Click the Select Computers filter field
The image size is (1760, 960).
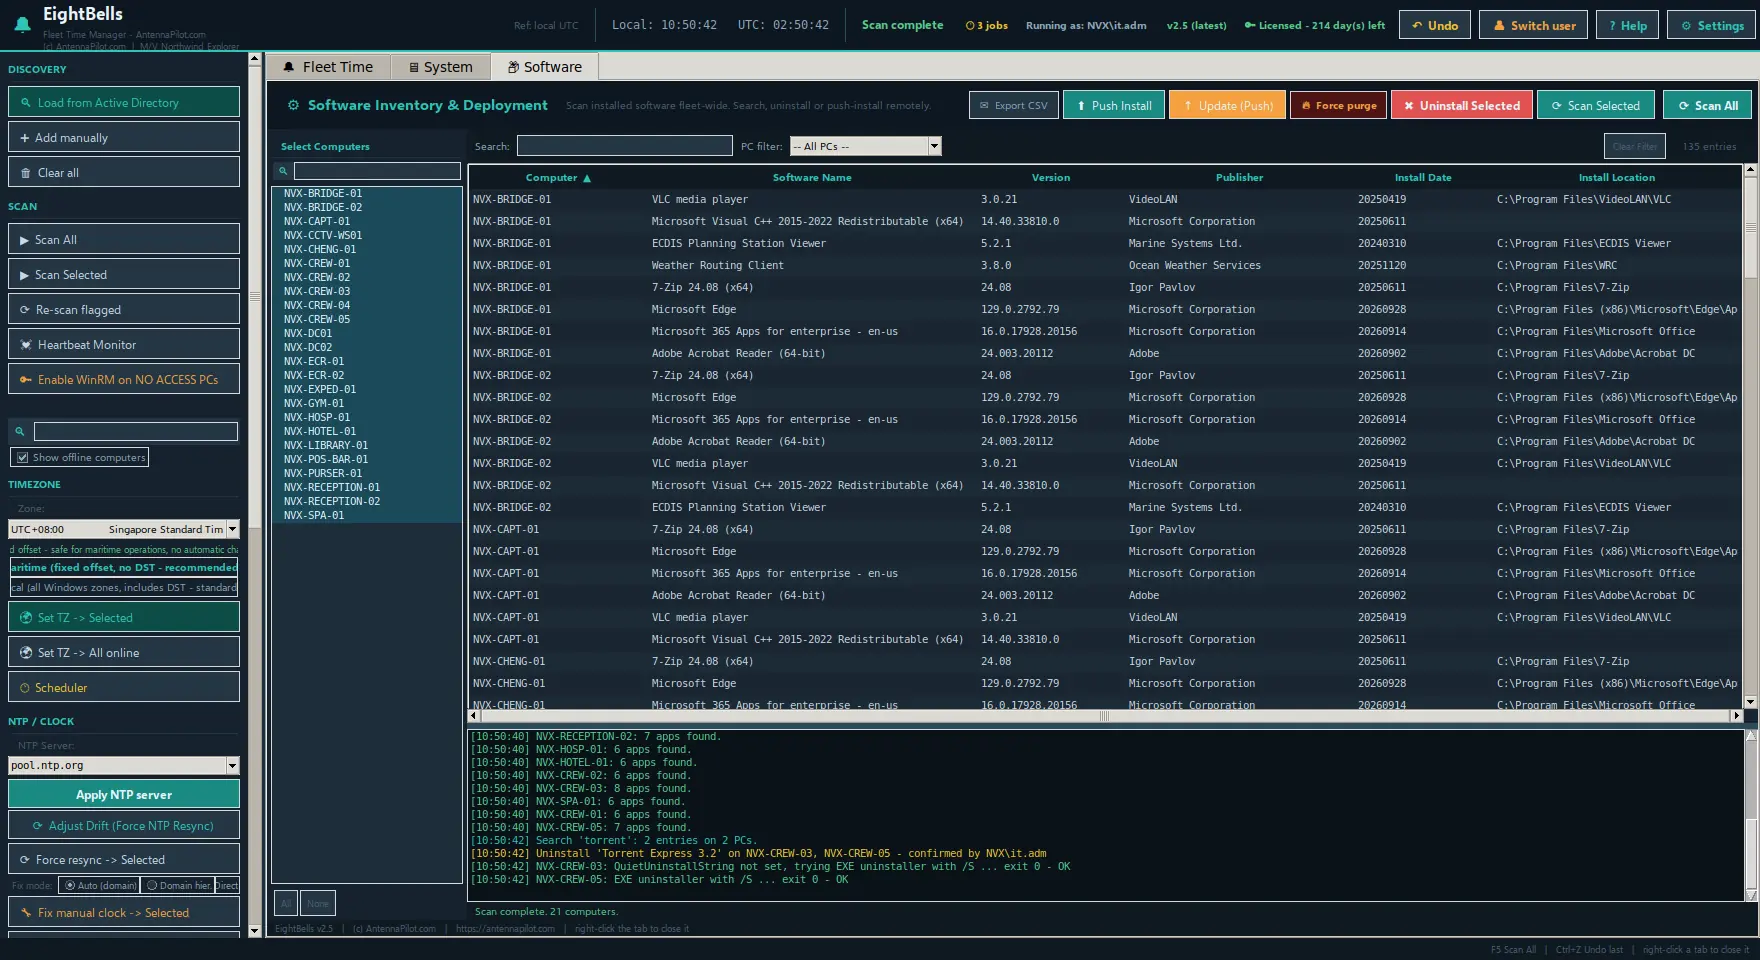[377, 171]
